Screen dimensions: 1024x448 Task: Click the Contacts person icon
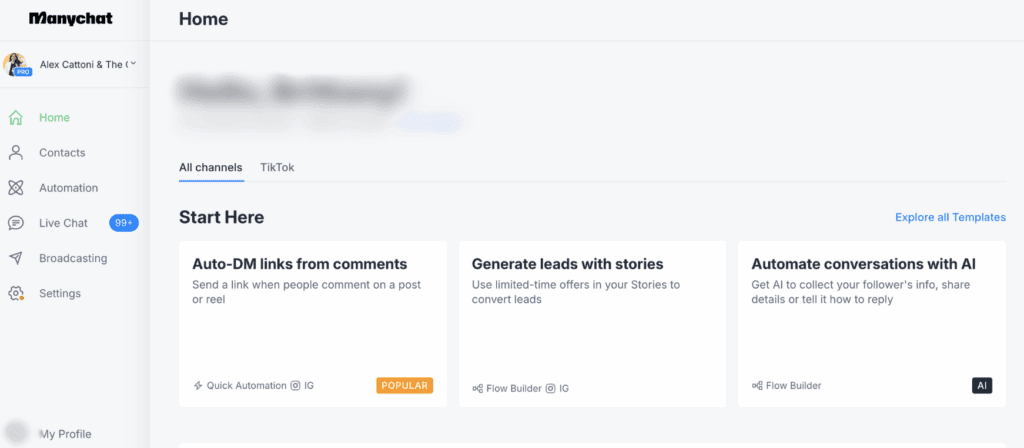[x=16, y=153]
